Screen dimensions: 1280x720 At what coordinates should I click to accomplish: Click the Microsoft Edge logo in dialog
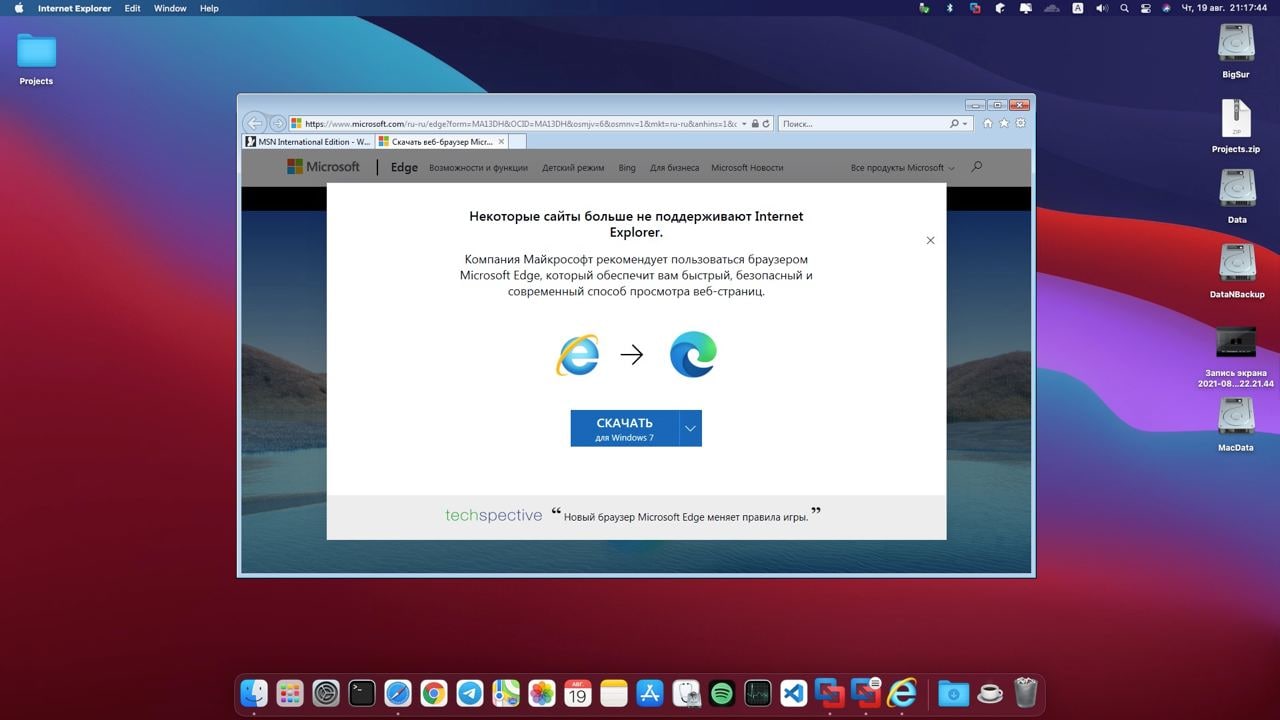693,355
